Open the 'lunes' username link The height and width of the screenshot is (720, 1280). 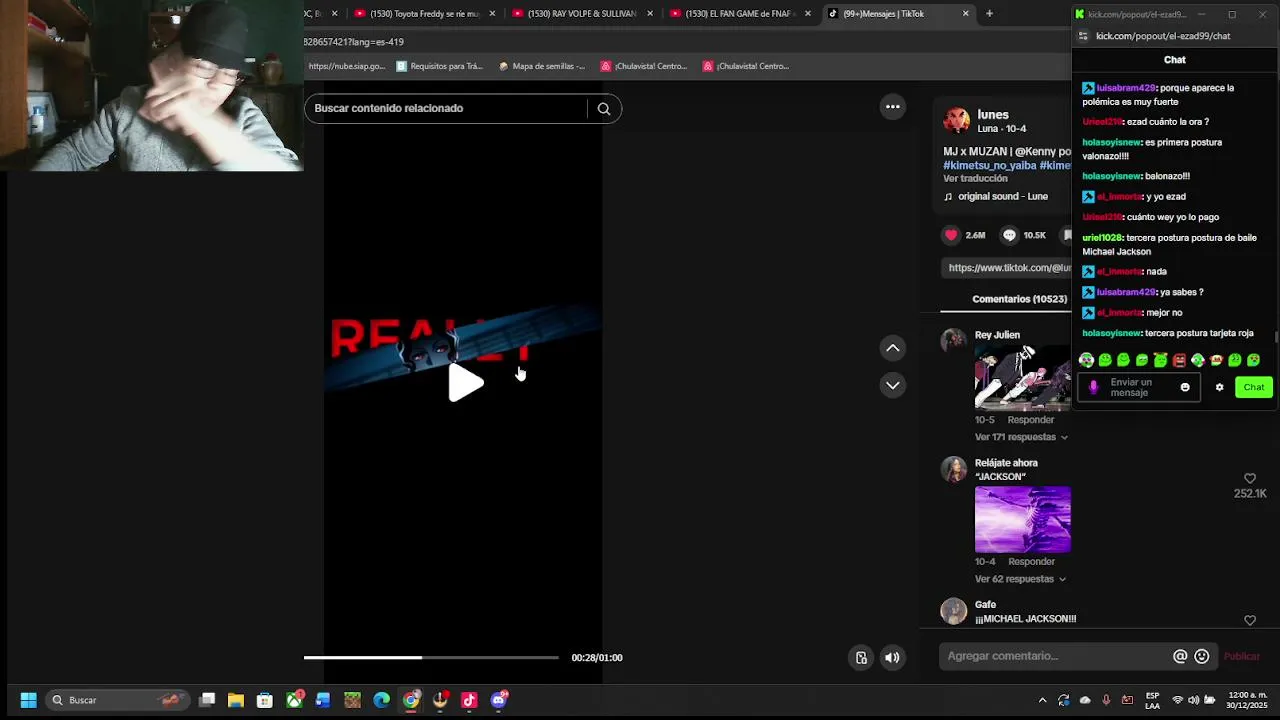pos(993,115)
